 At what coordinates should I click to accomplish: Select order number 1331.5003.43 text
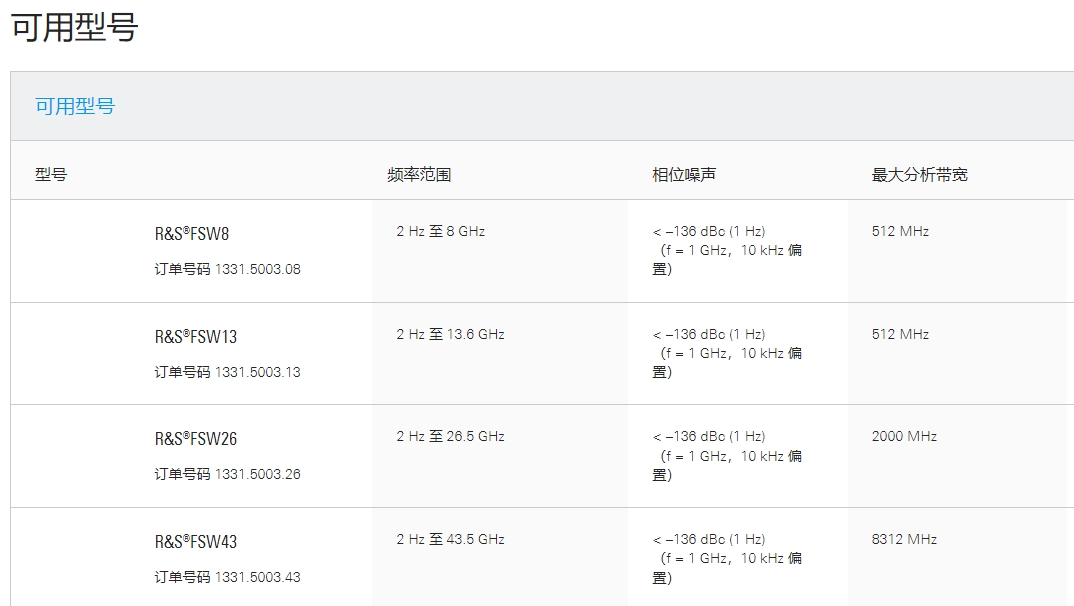258,577
